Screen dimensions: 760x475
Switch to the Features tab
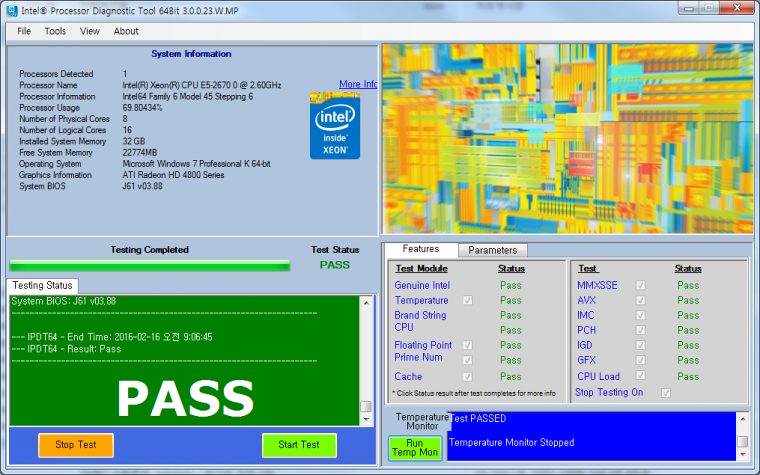[x=421, y=249]
